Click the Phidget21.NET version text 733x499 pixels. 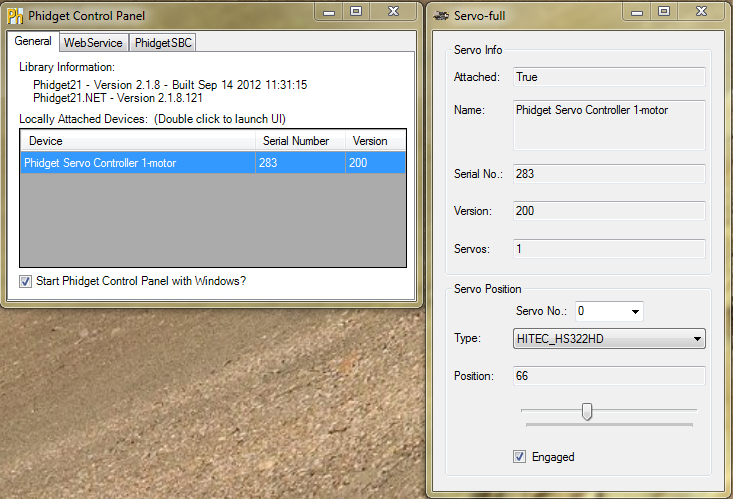click(118, 98)
